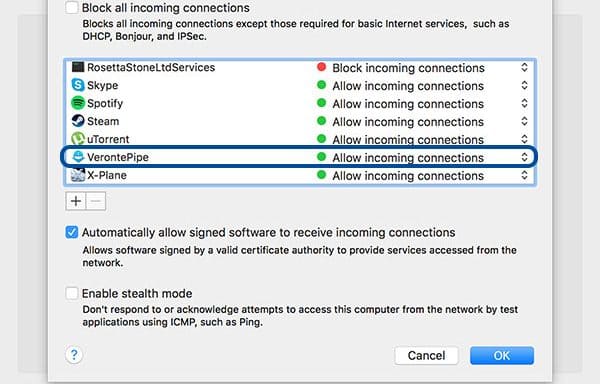The height and width of the screenshot is (384, 600).
Task: Click the X-Plane app icon
Action: [78, 175]
